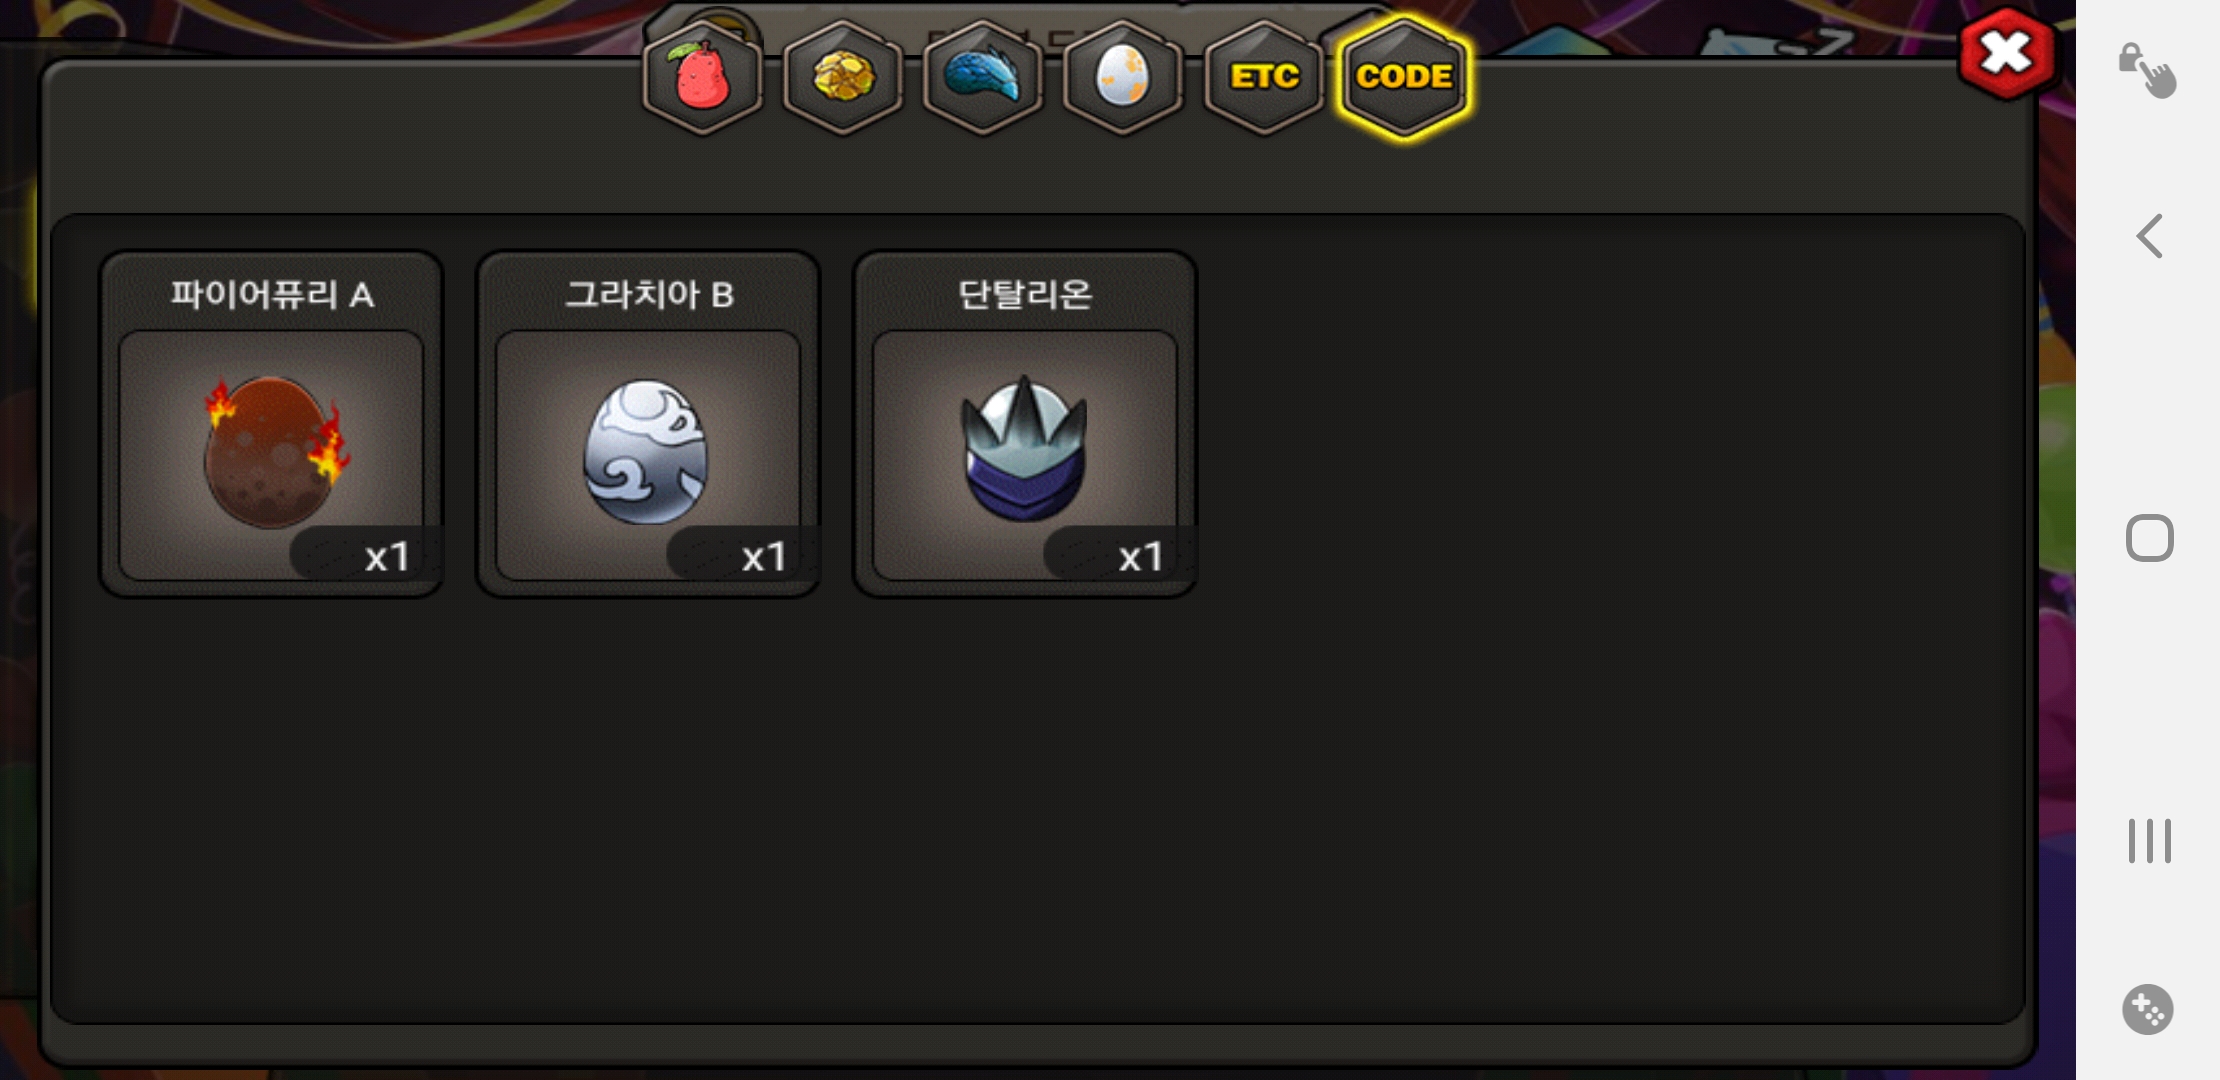Open the ETC items tab
This screenshot has width=2220, height=1080.
click(1264, 77)
